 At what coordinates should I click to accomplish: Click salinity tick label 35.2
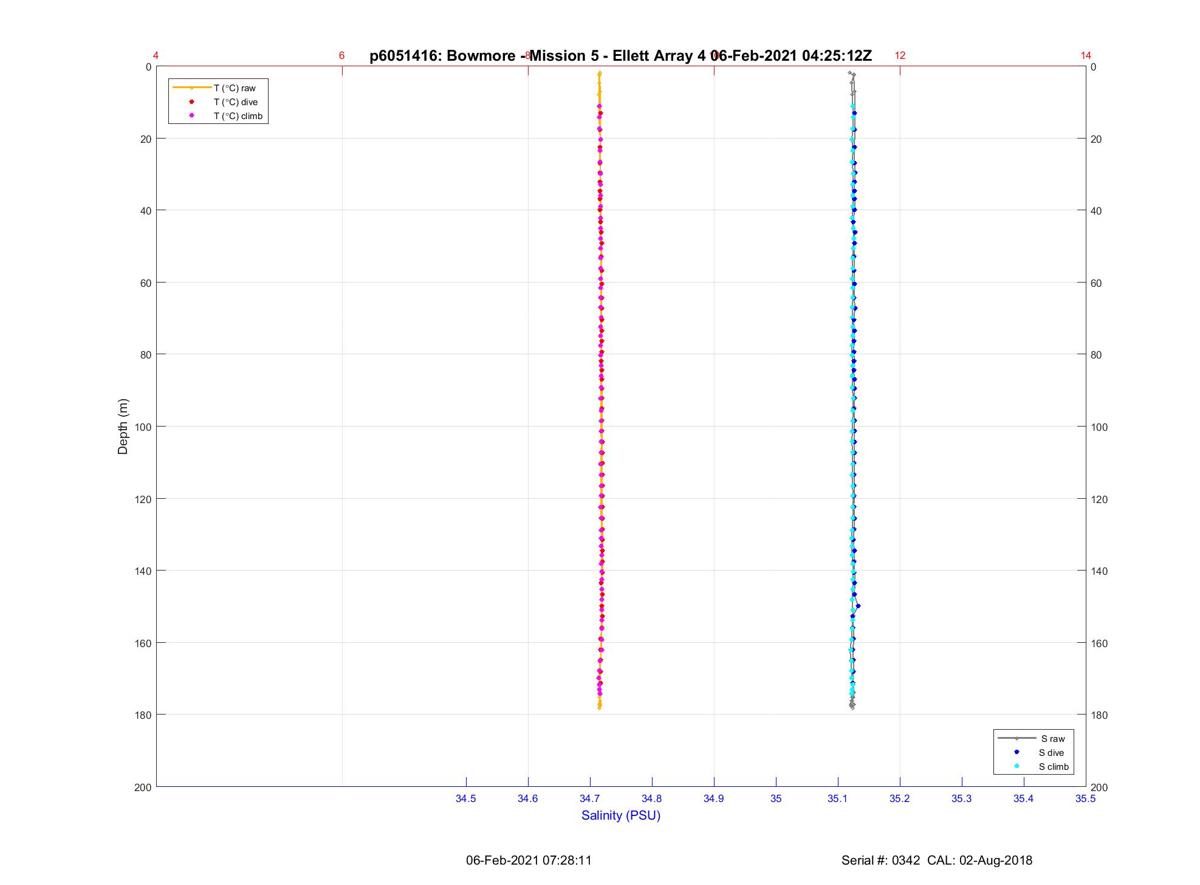900,799
